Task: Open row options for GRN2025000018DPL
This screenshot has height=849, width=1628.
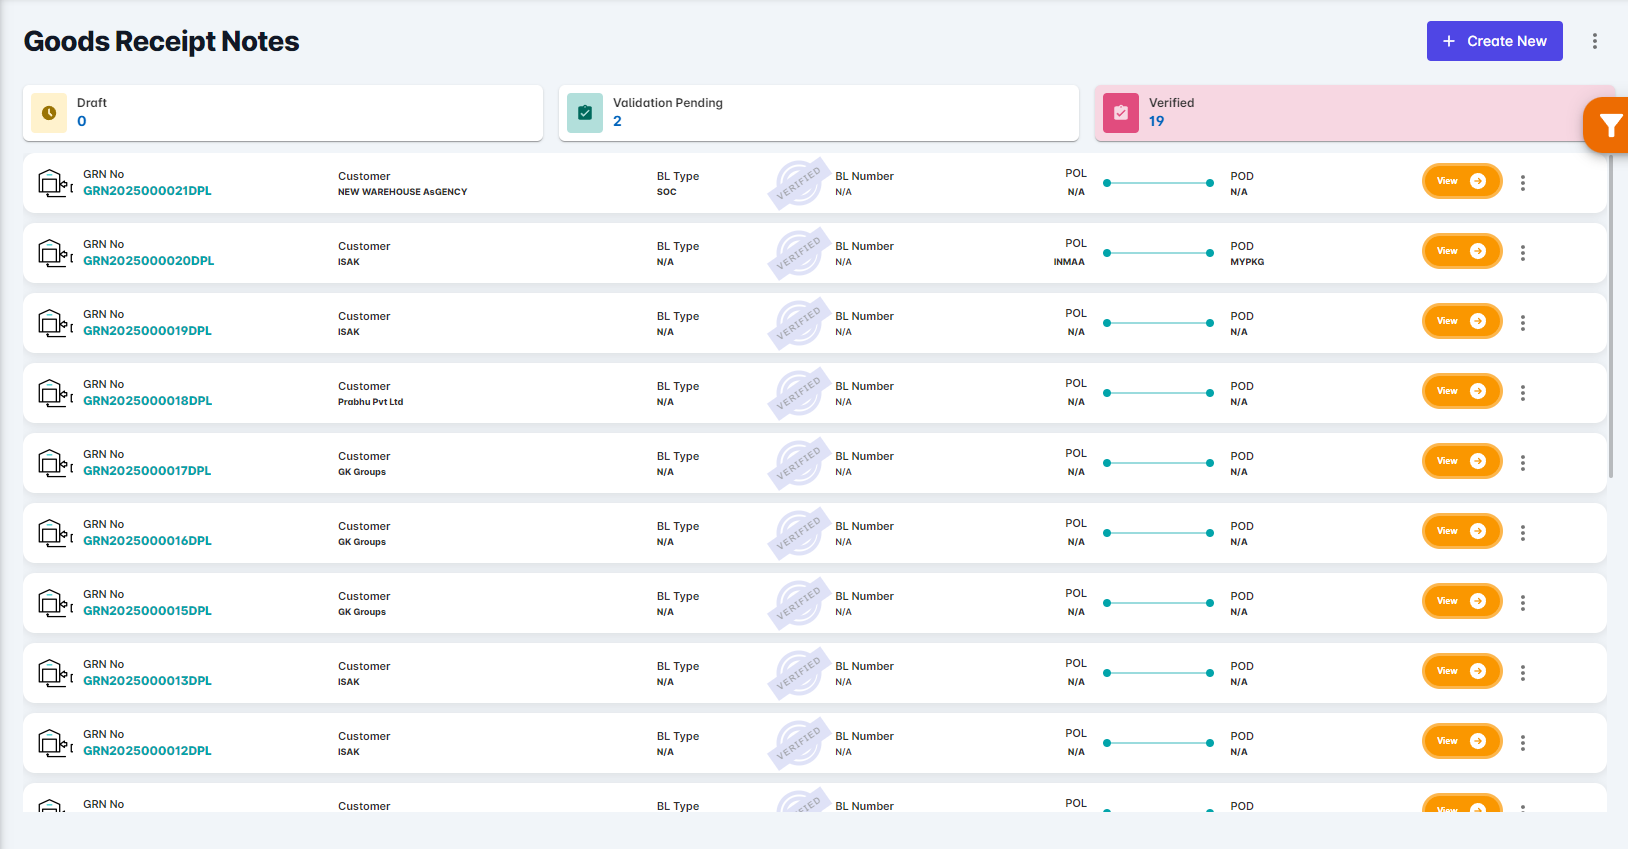Action: click(x=1522, y=393)
